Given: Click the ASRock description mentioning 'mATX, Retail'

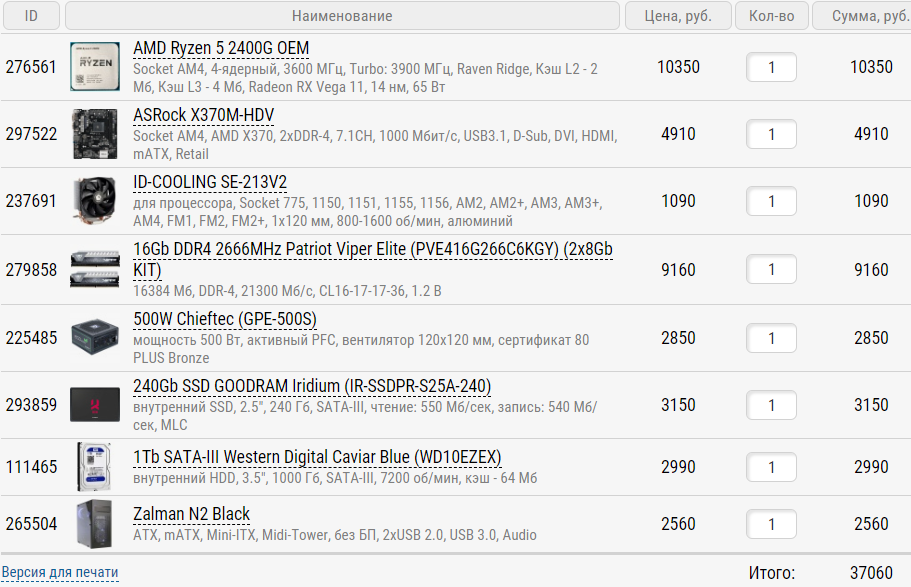Looking at the screenshot, I should (x=375, y=145).
